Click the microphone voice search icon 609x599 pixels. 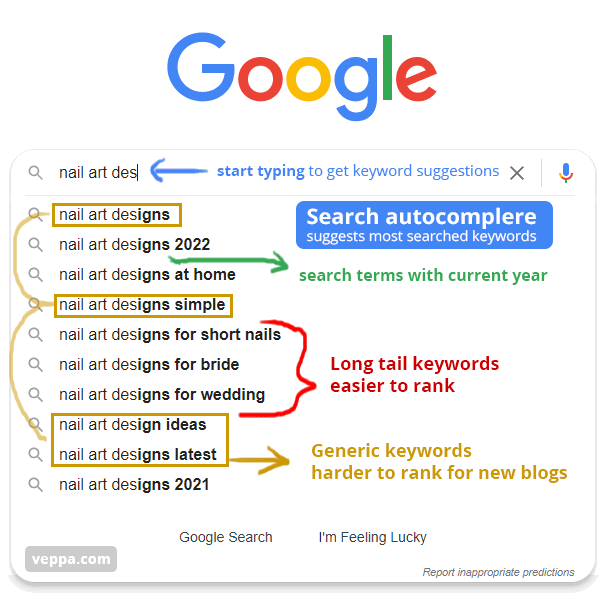pos(566,173)
